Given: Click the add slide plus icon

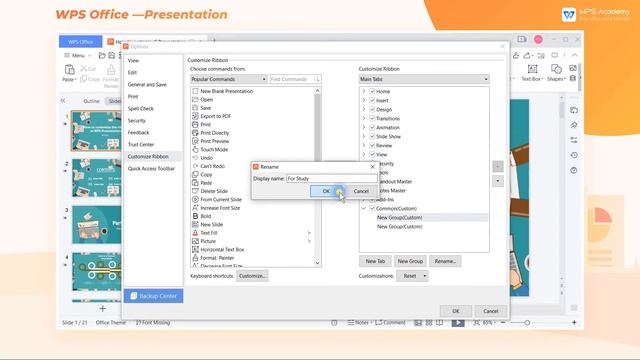Looking at the screenshot, I should pos(102,309).
